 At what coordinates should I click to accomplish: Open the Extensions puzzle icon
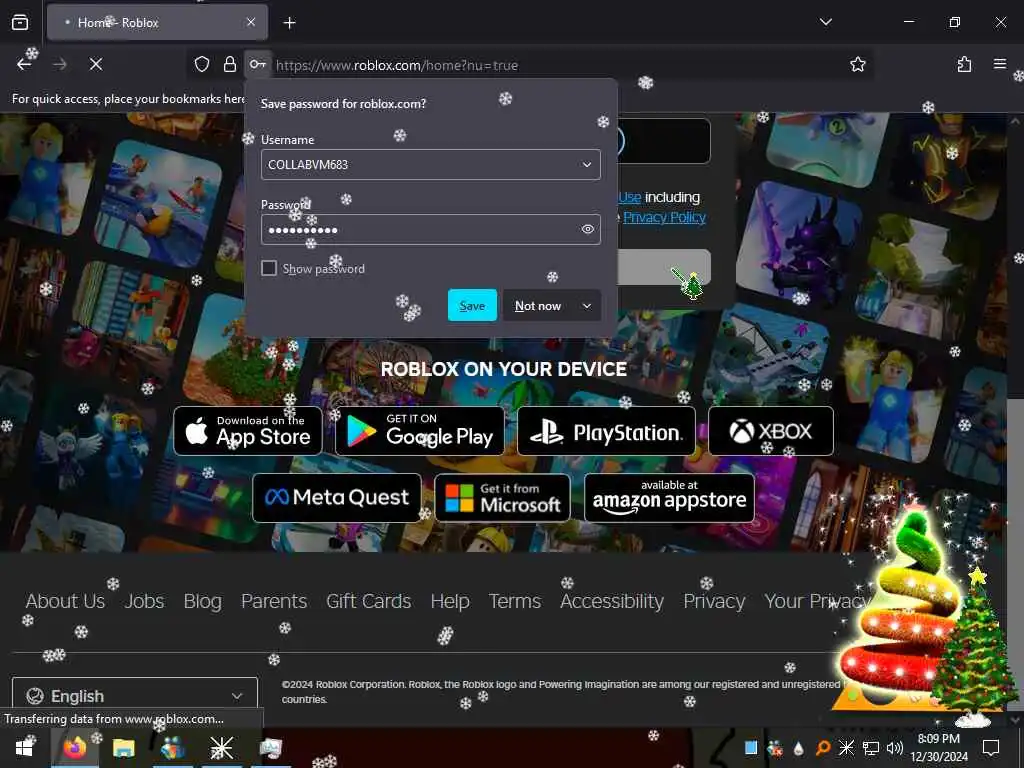coord(964,64)
